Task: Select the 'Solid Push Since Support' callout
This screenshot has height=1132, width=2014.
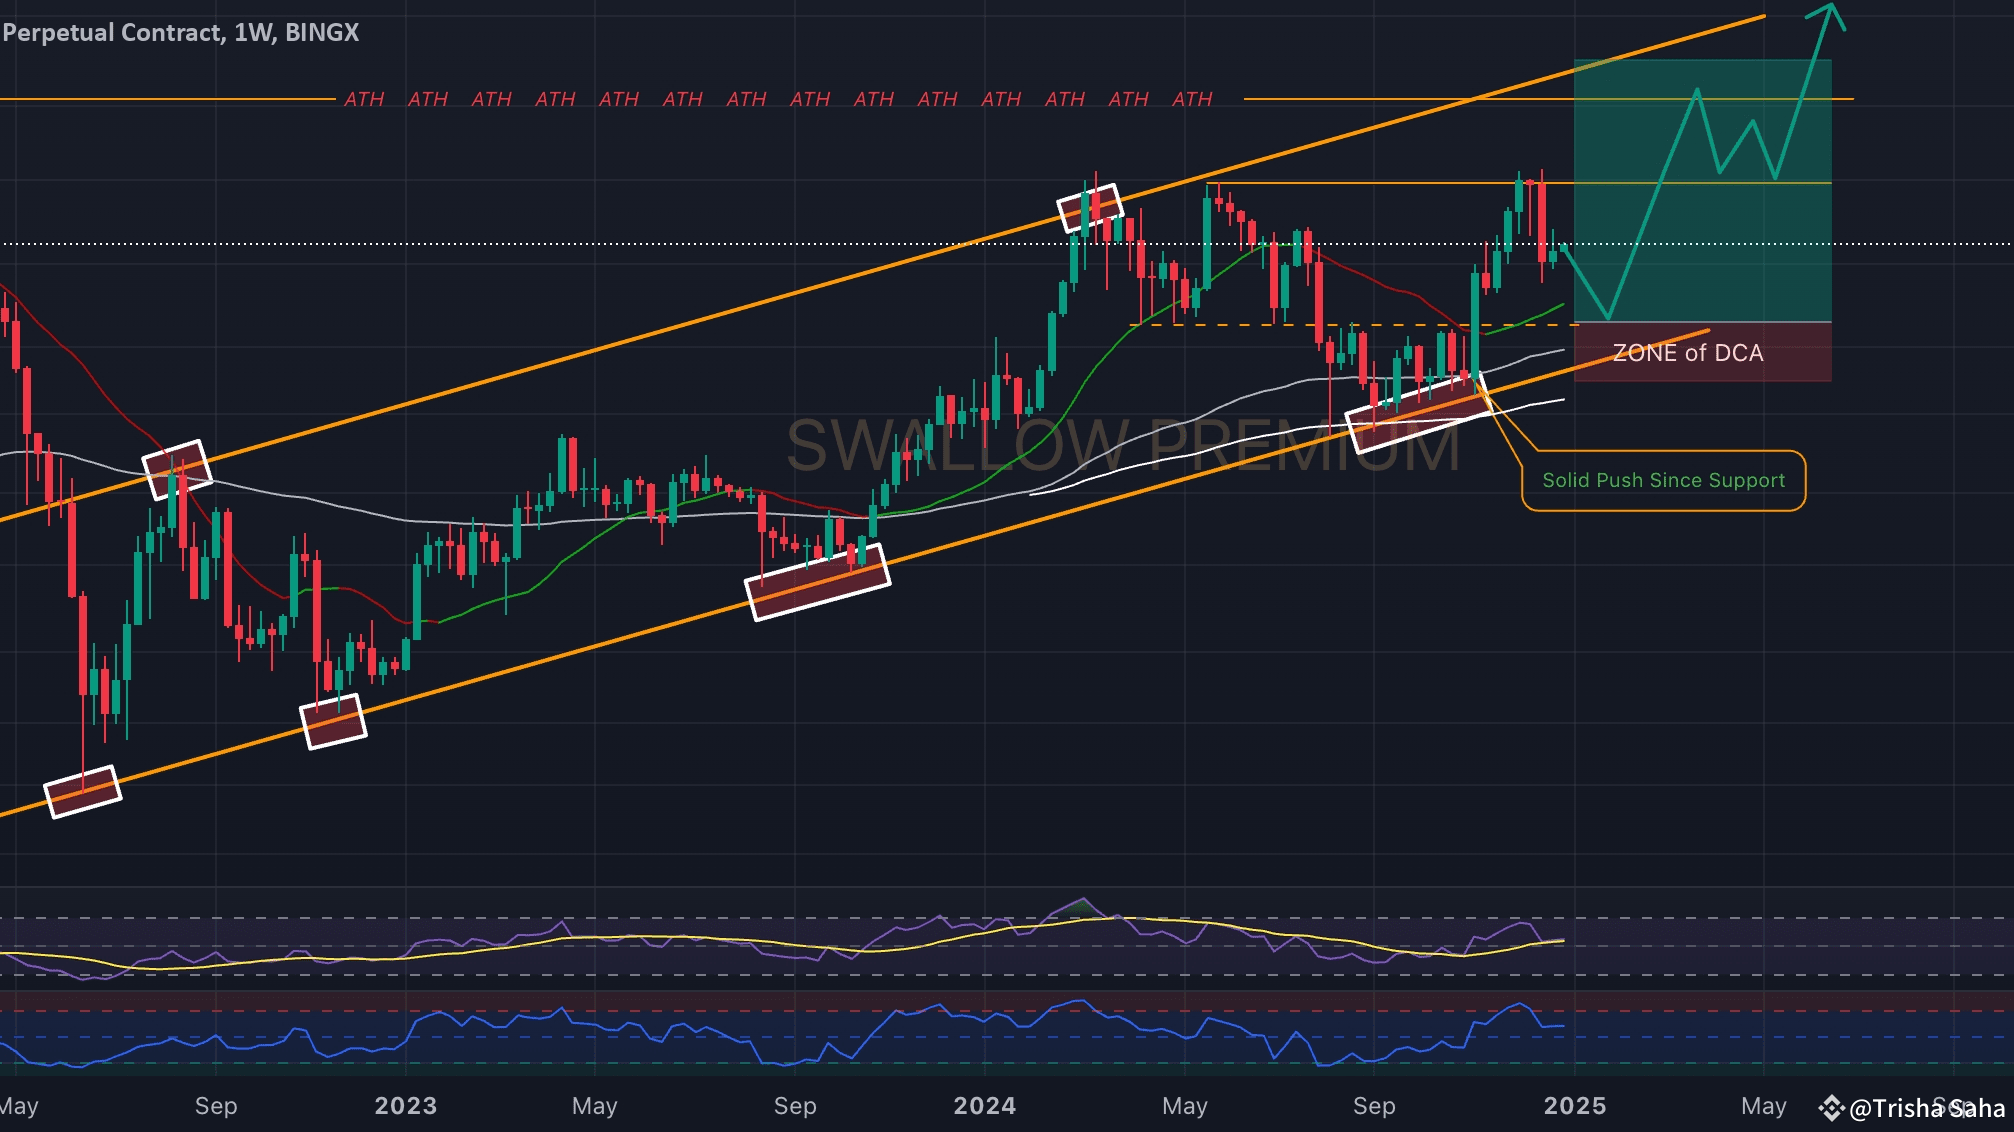Action: point(1663,481)
